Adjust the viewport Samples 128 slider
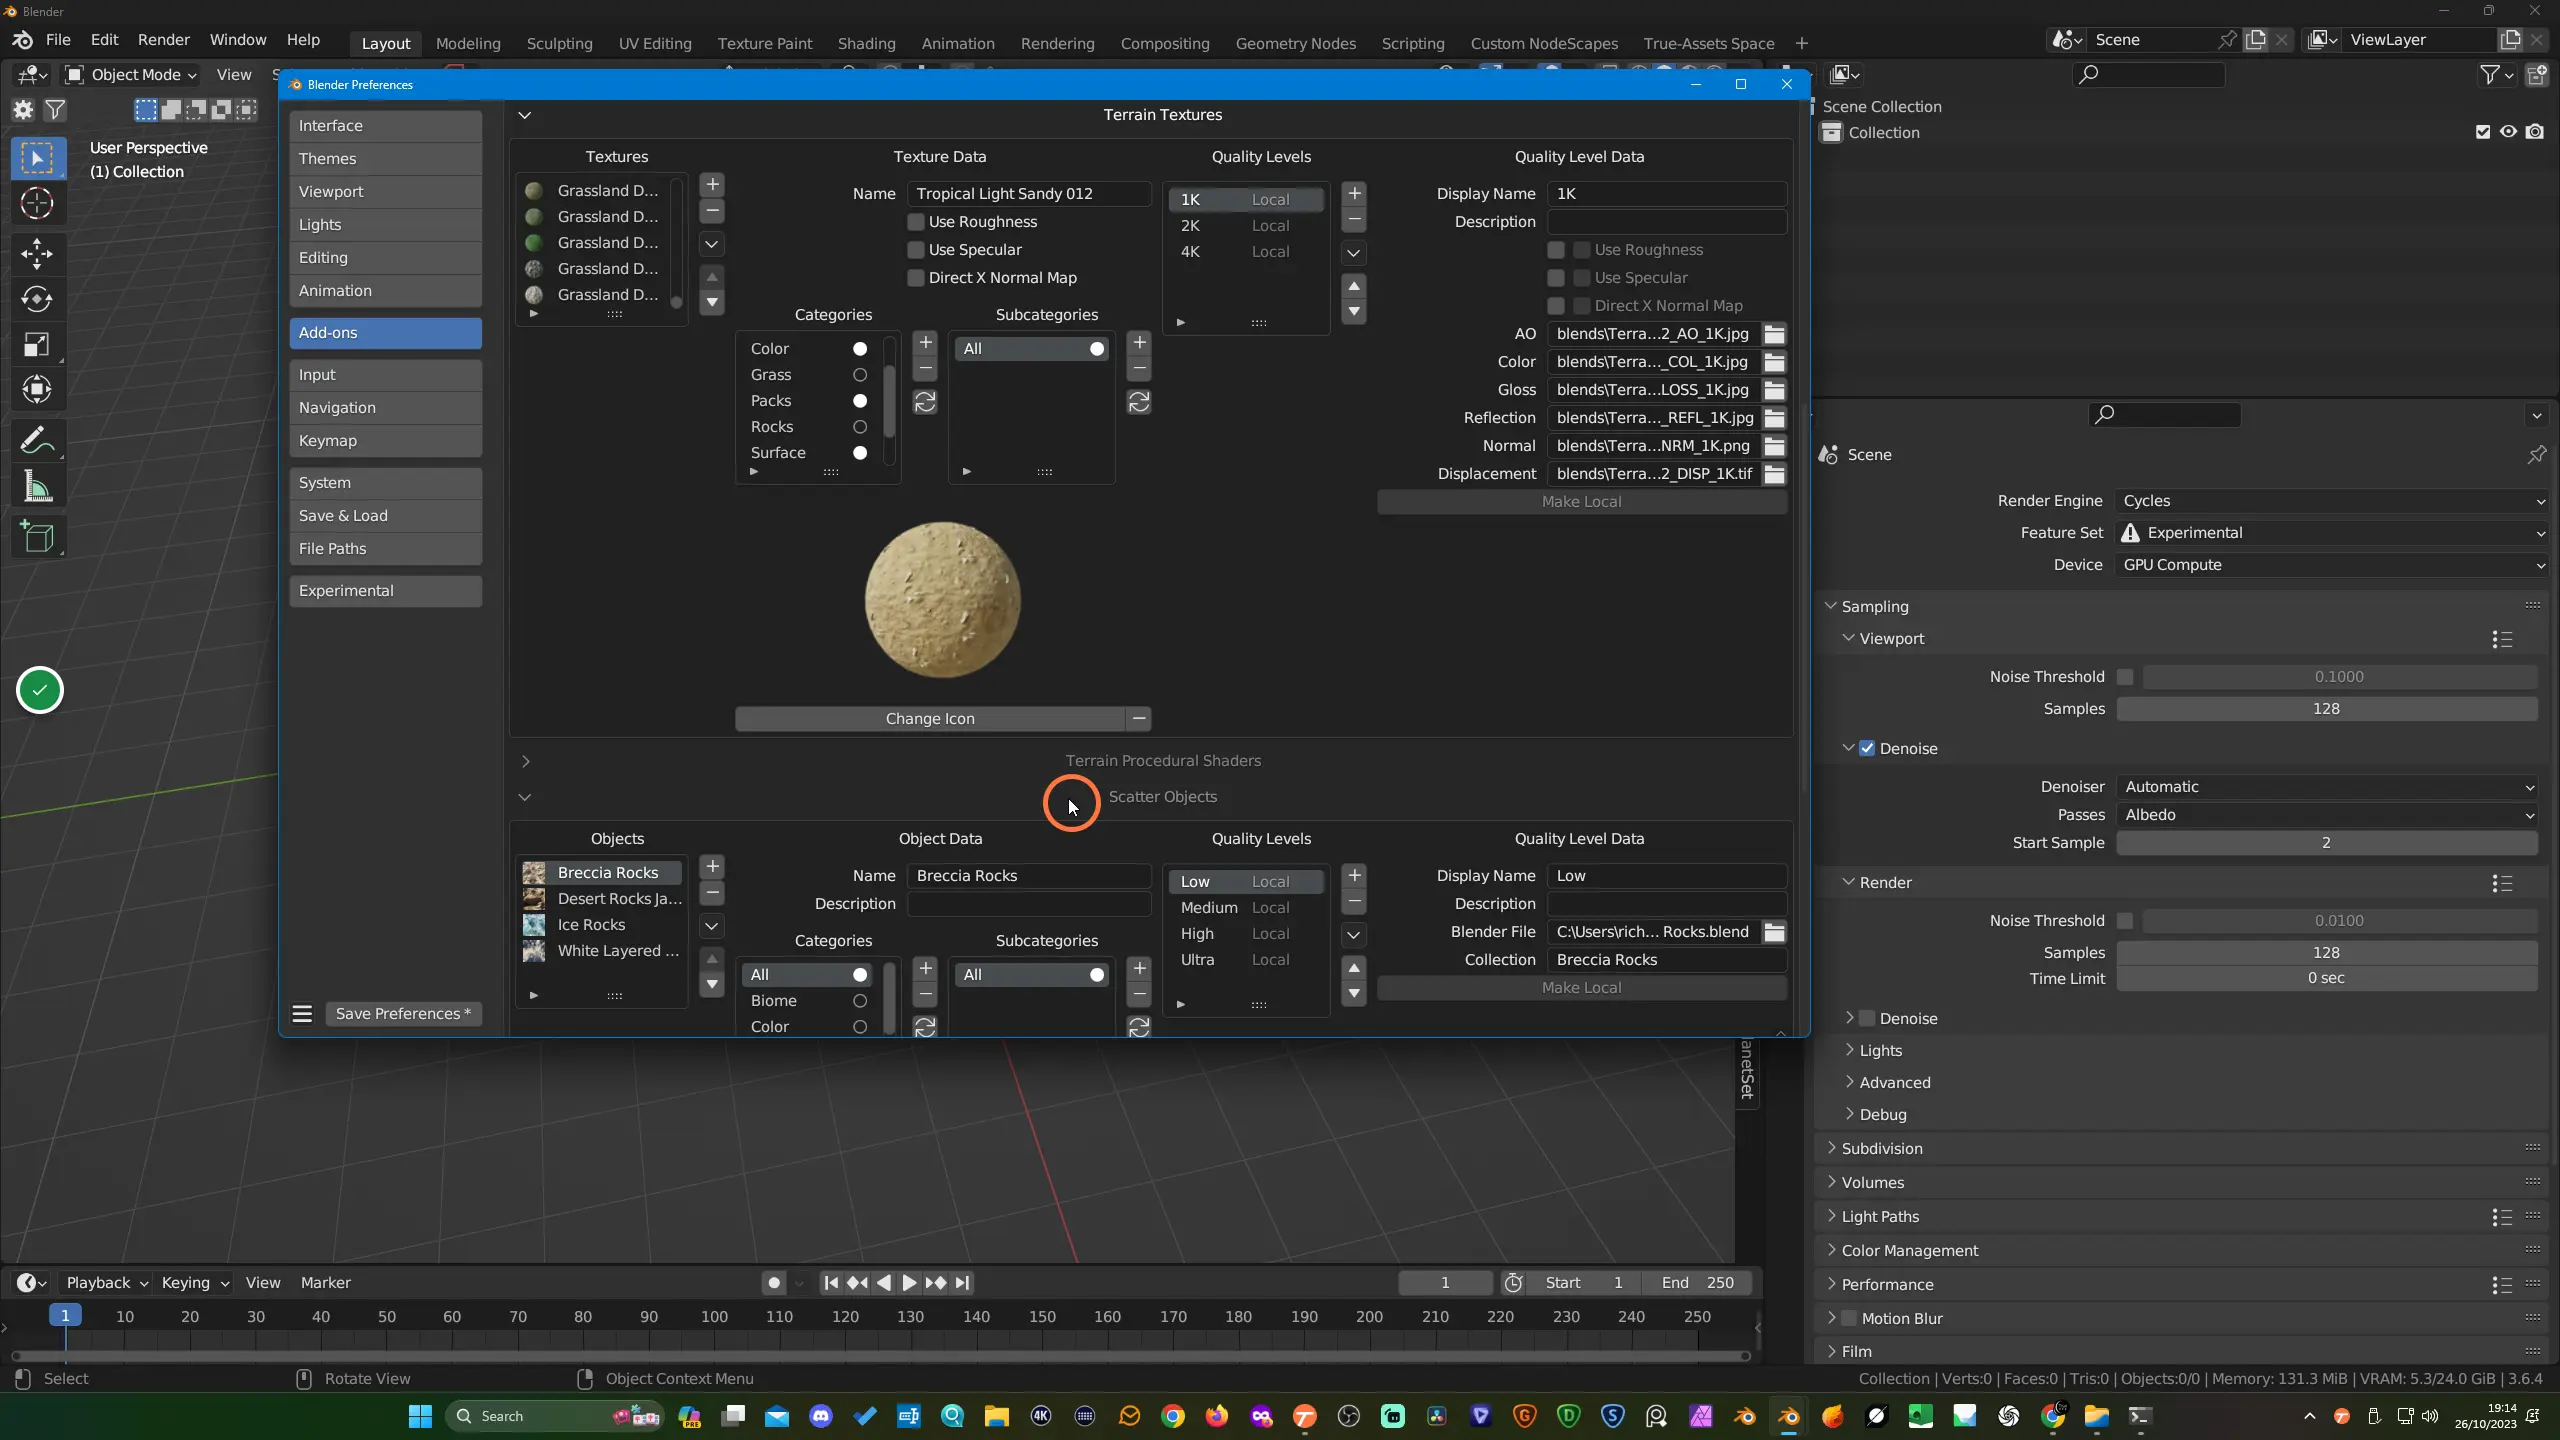 (2326, 709)
